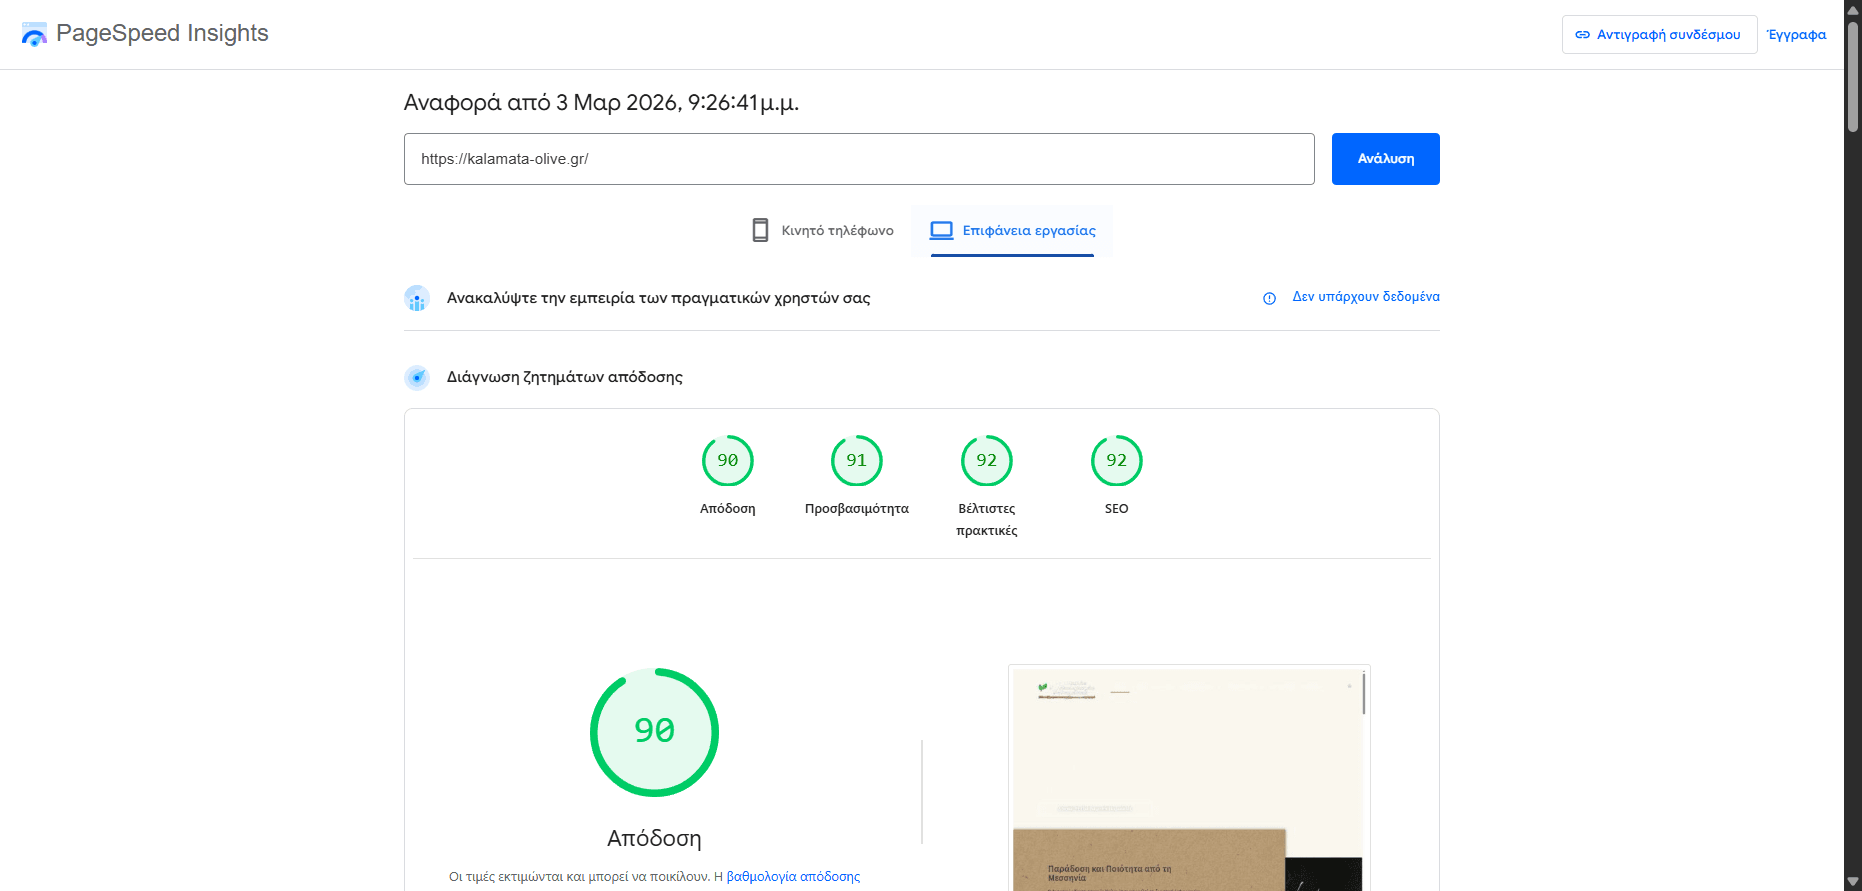This screenshot has height=891, width=1862.
Task: Select the 92 Βέλτιστες πρακτικές score gauge
Action: 986,461
